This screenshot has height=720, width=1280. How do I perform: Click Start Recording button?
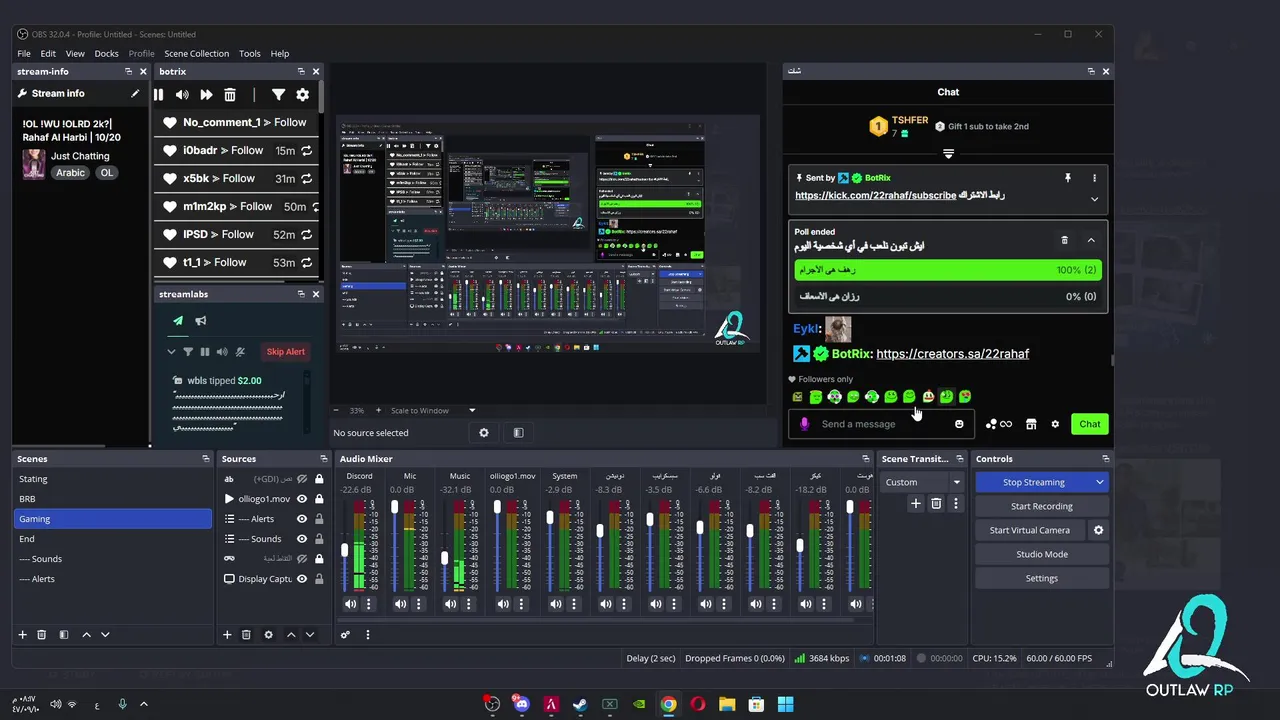tap(1041, 506)
